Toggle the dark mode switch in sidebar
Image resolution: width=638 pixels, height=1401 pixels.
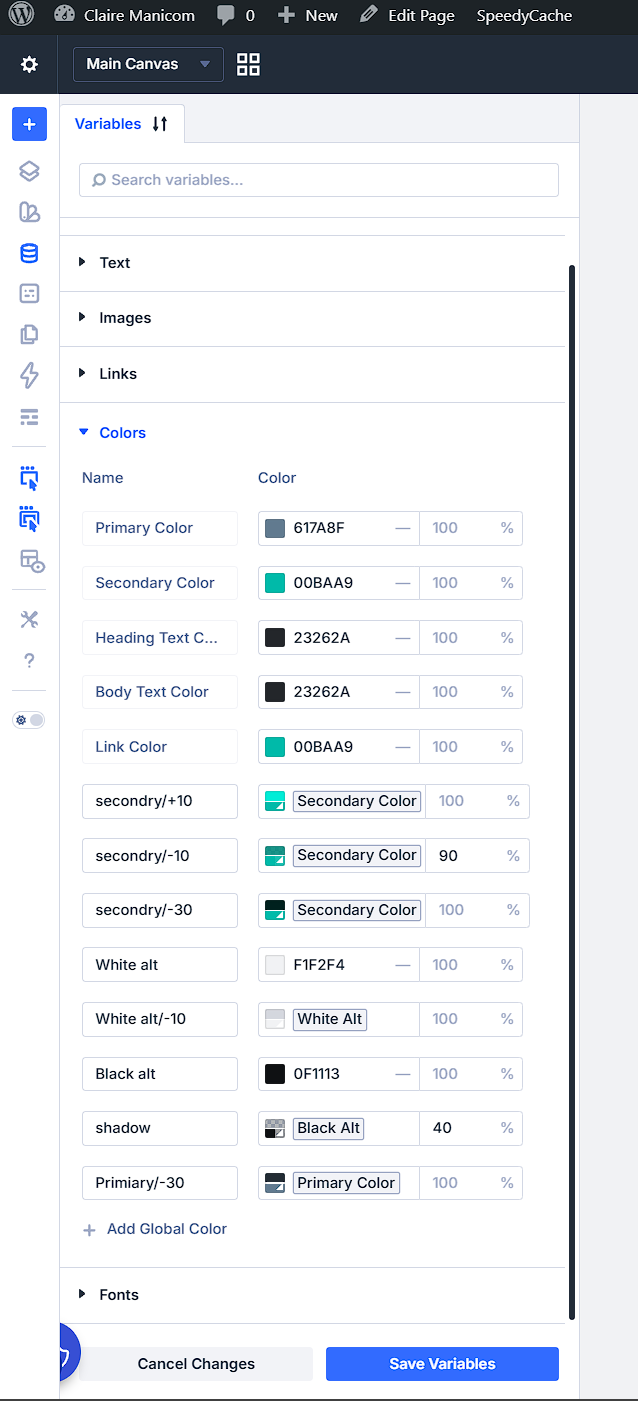tap(29, 720)
